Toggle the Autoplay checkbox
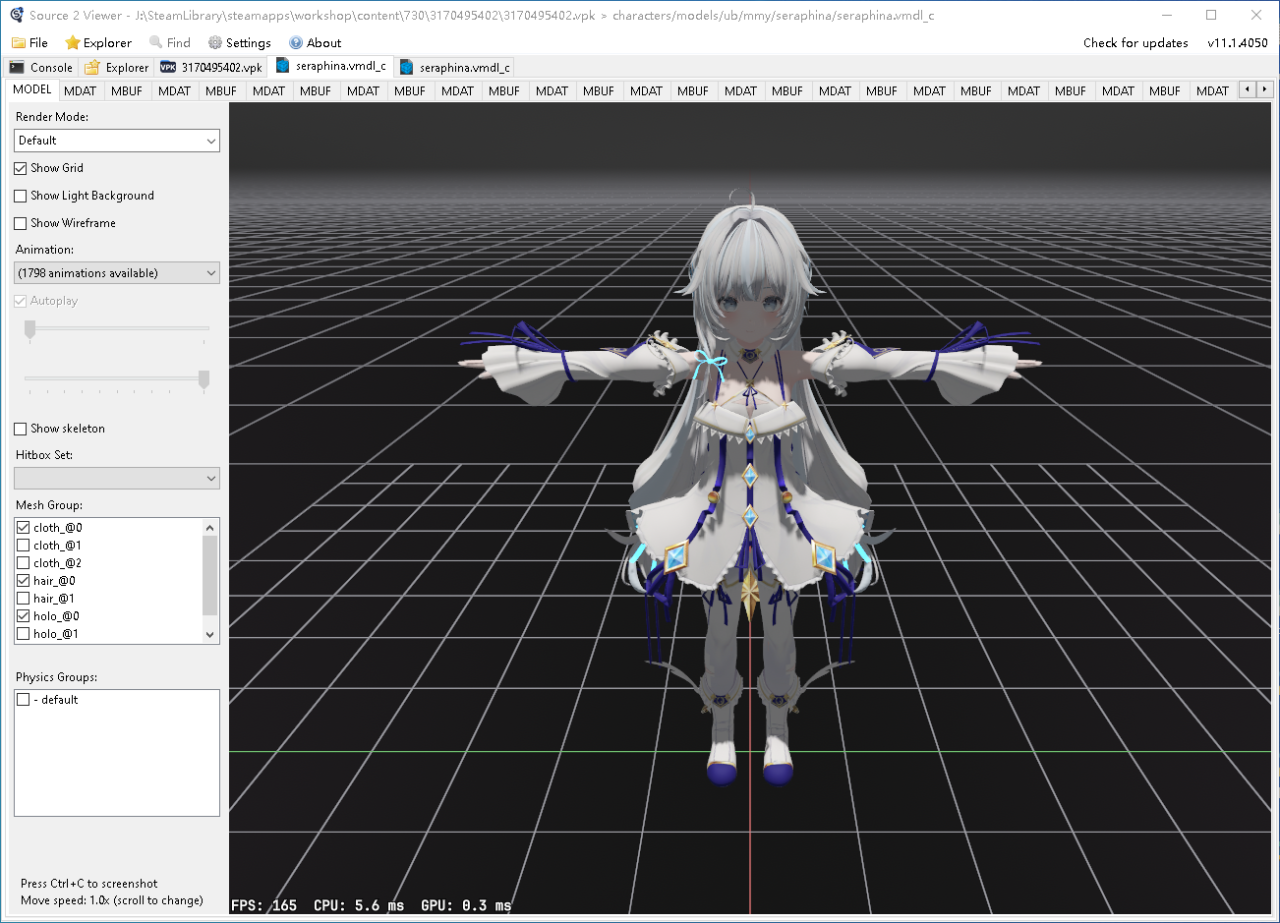 [20, 301]
